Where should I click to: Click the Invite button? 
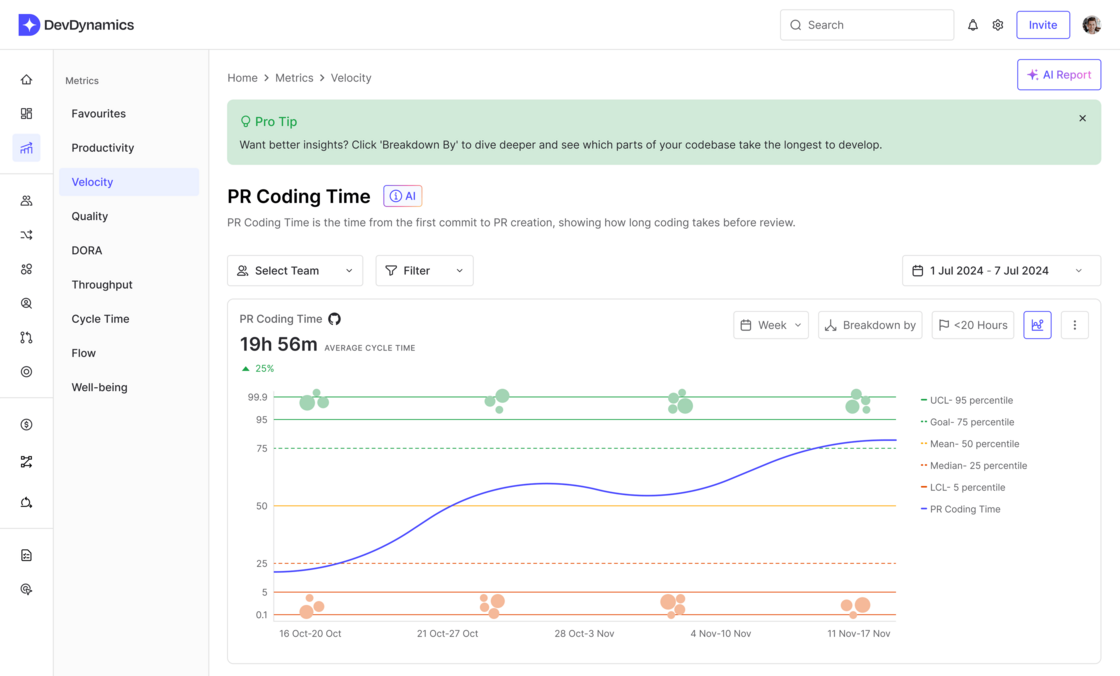click(x=1043, y=25)
